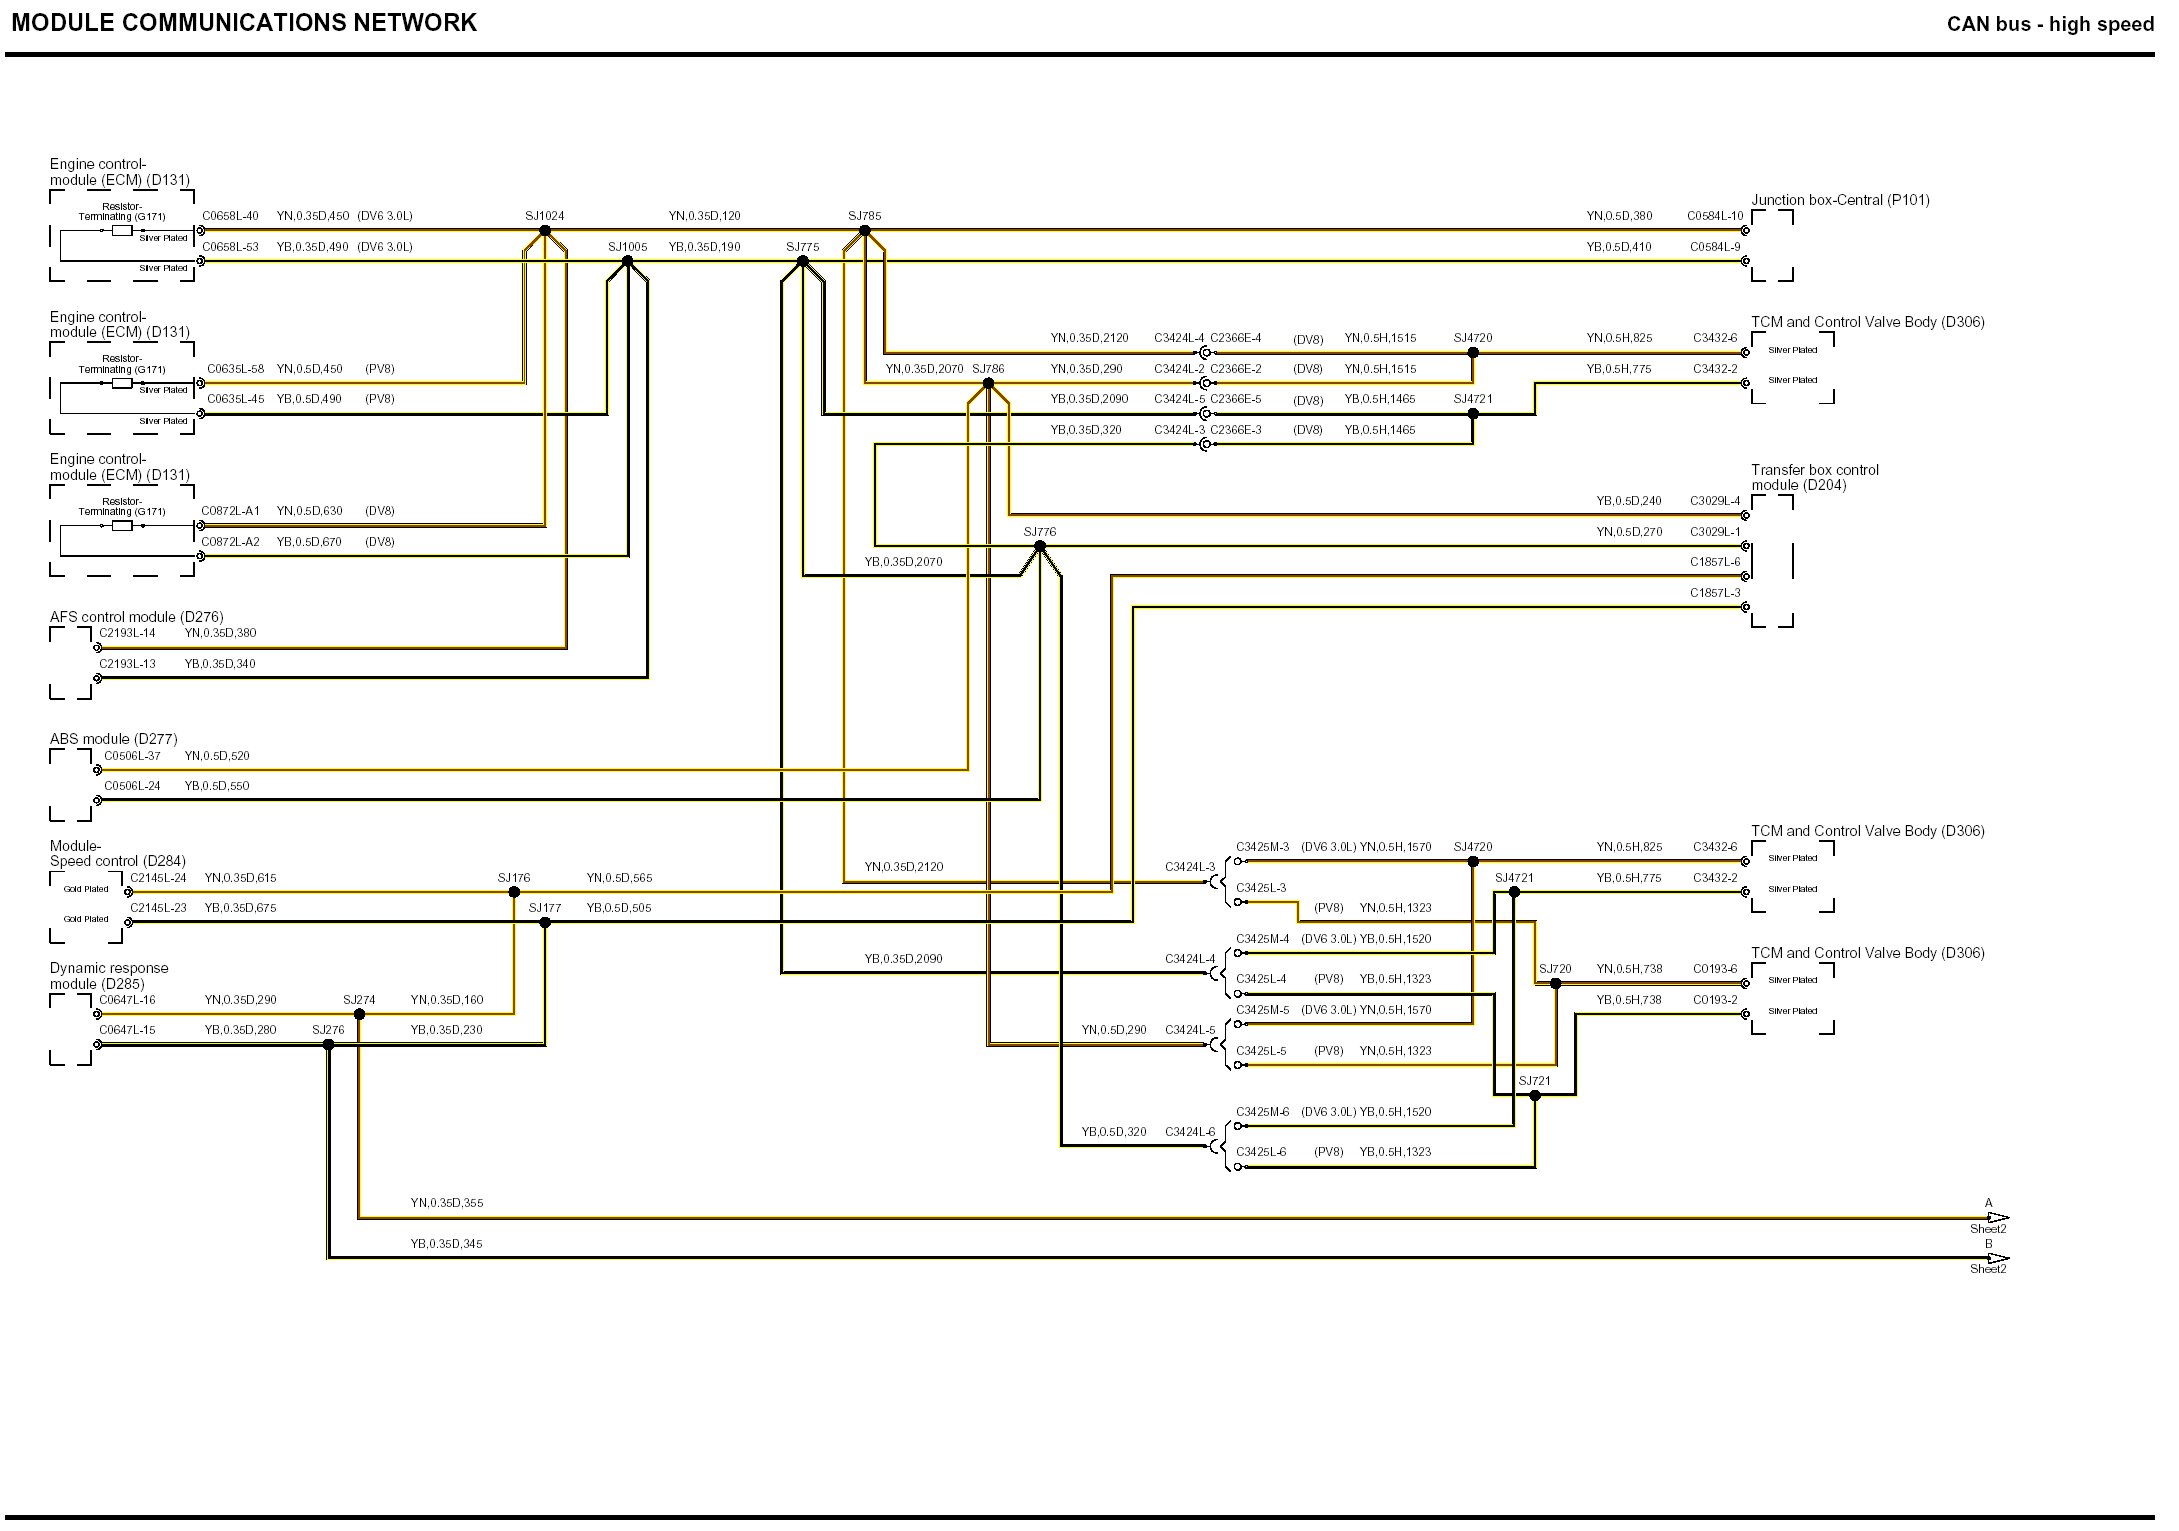2179x1531 pixels.
Task: Select Transfer box control module (D204) label
Action: pos(1814,477)
